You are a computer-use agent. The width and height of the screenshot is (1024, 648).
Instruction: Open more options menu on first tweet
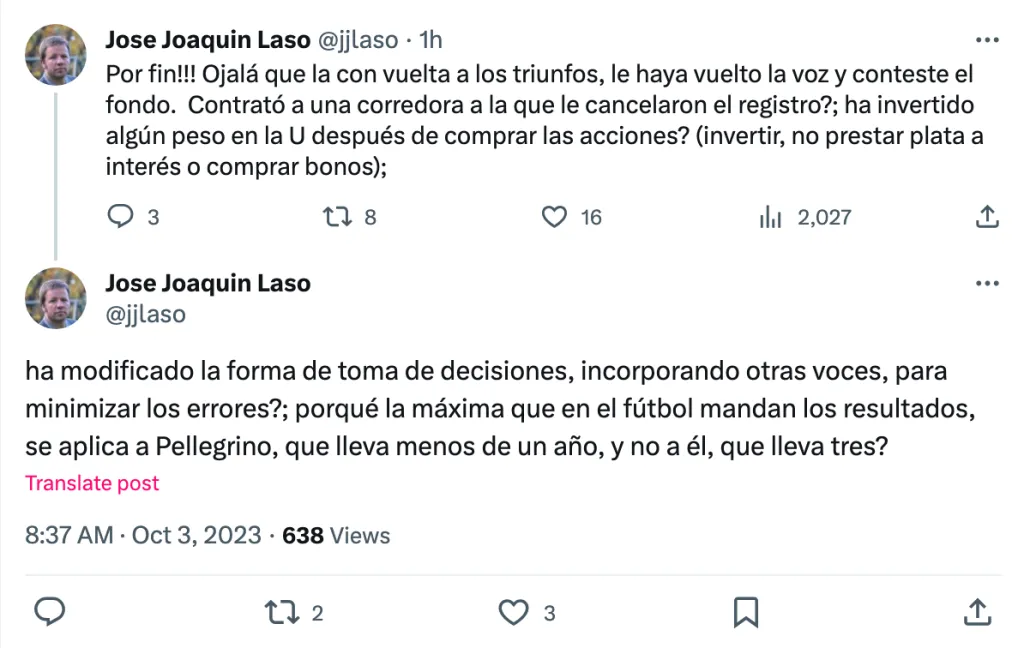(x=986, y=40)
